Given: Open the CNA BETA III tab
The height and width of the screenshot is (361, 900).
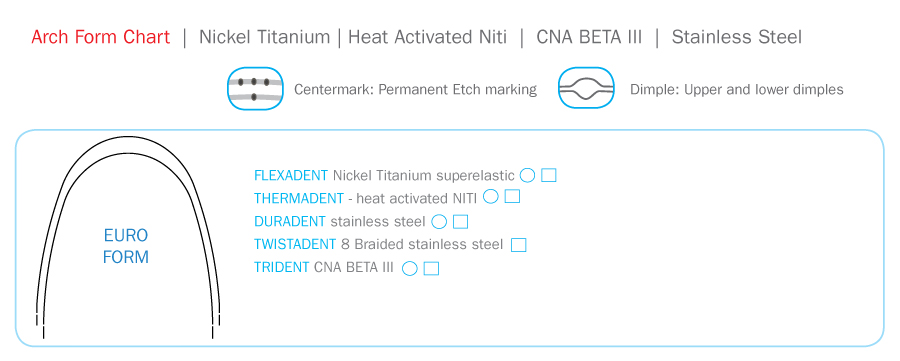Looking at the screenshot, I should coord(589,37).
